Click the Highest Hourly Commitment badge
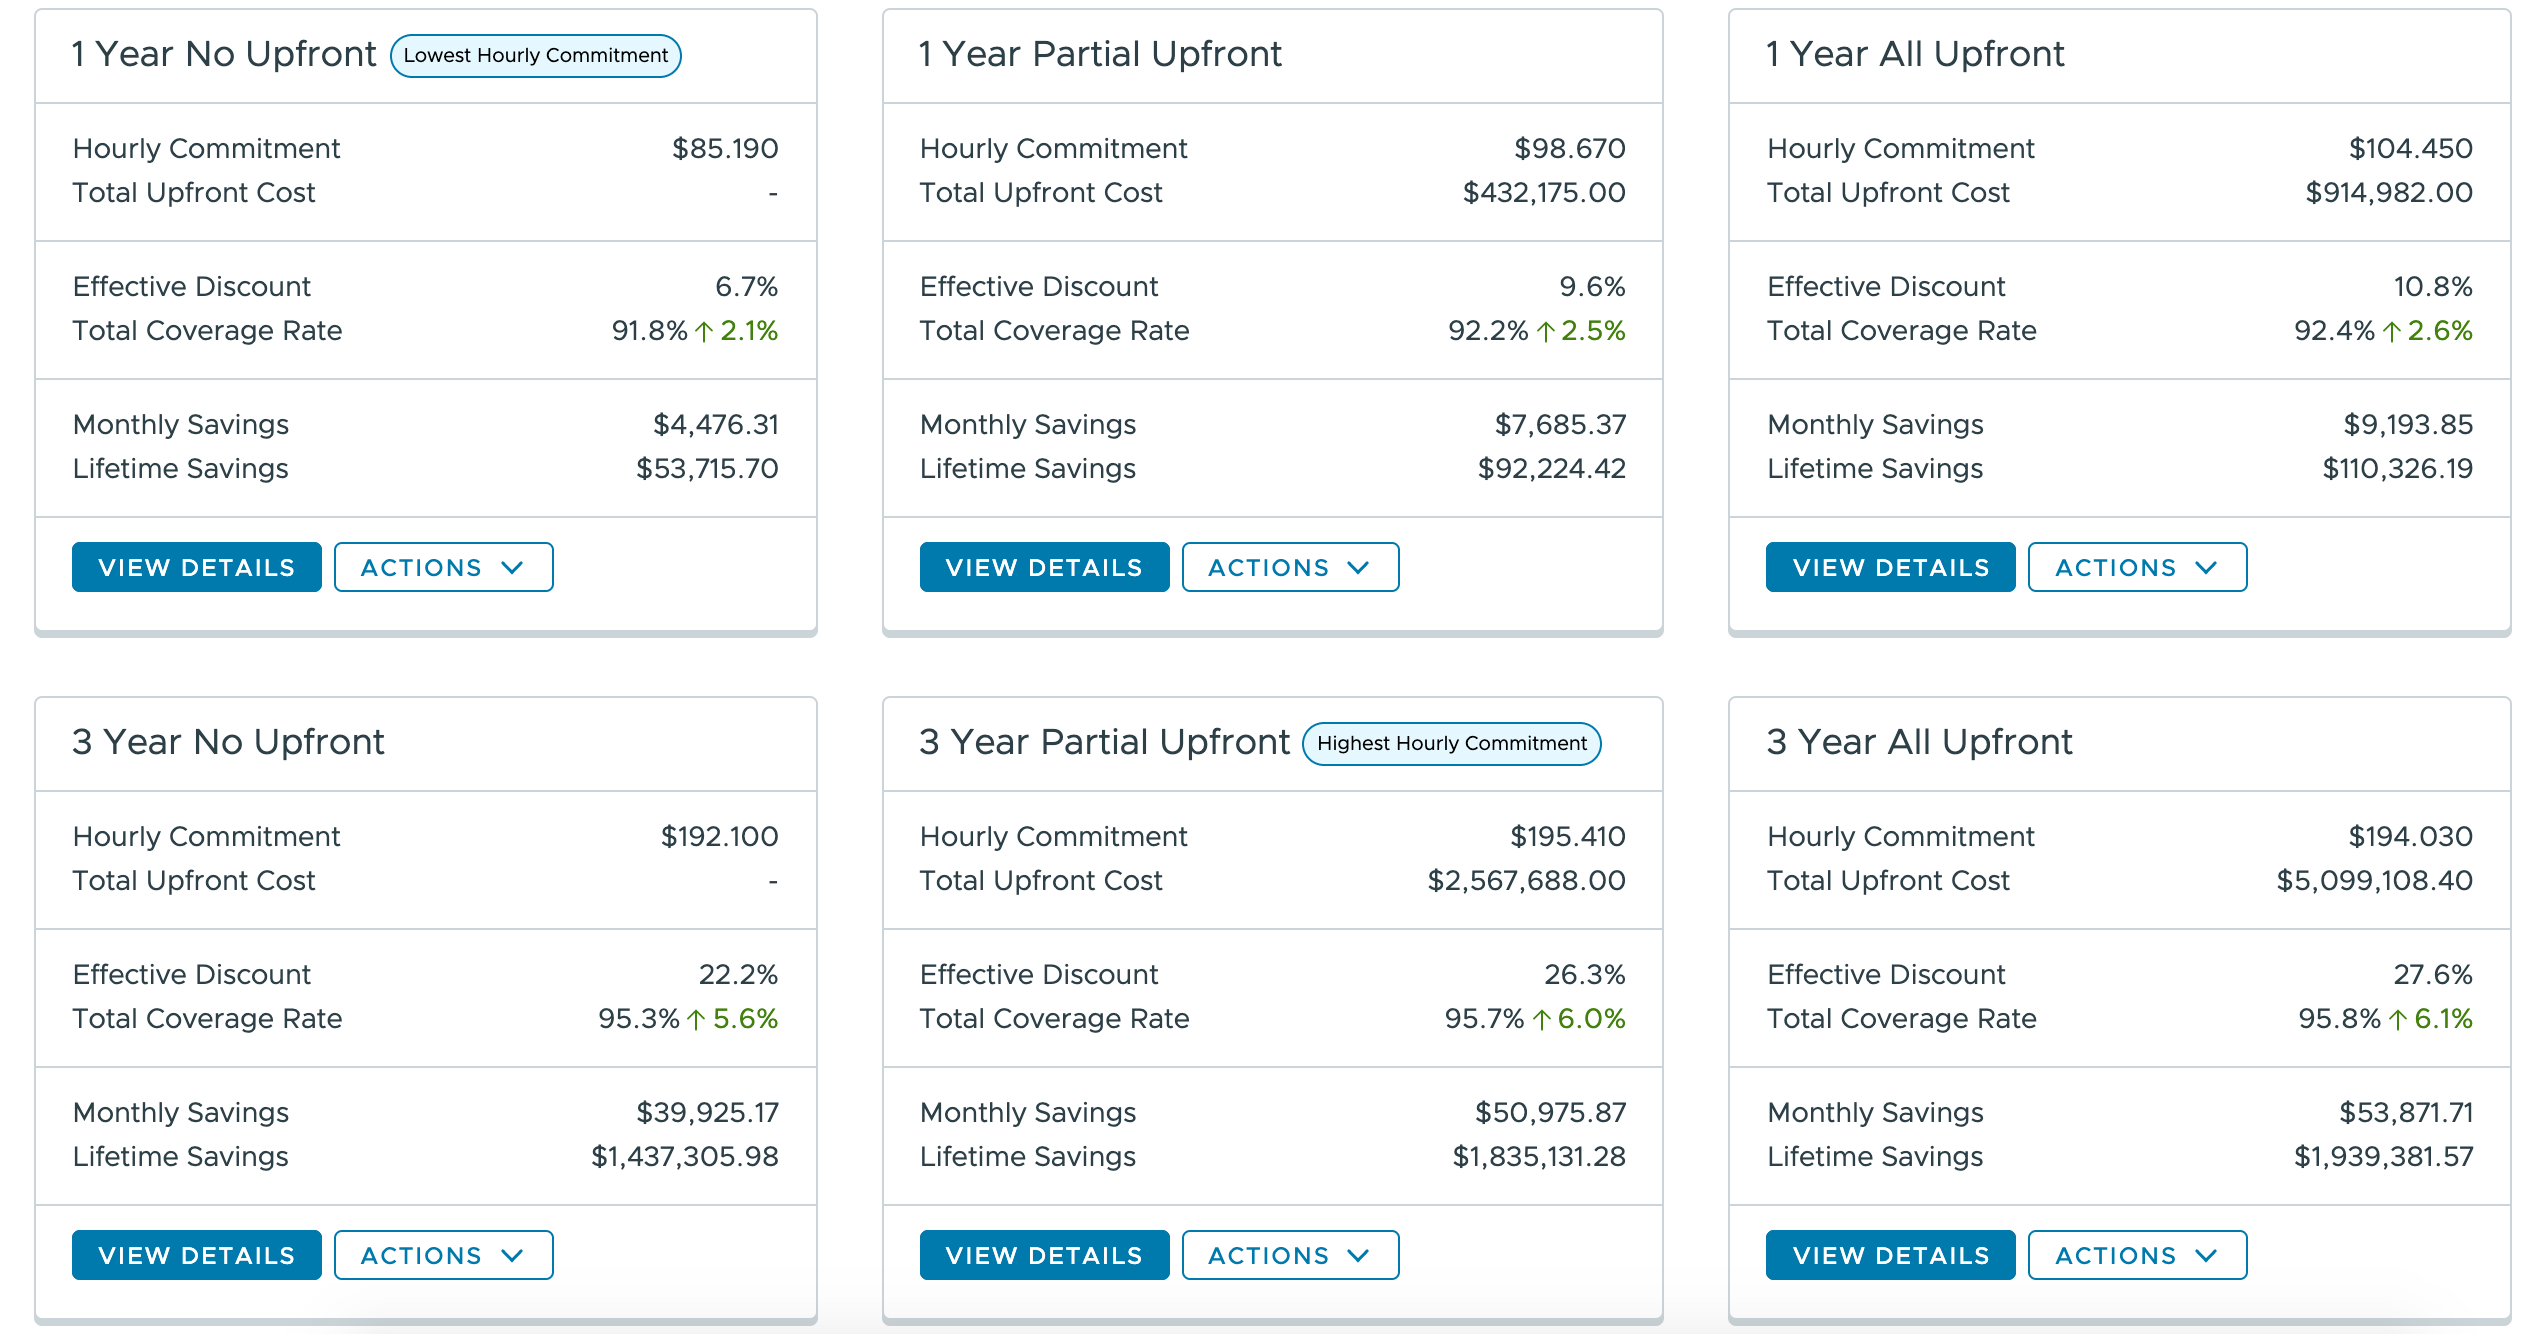2538x1334 pixels. click(x=1451, y=744)
